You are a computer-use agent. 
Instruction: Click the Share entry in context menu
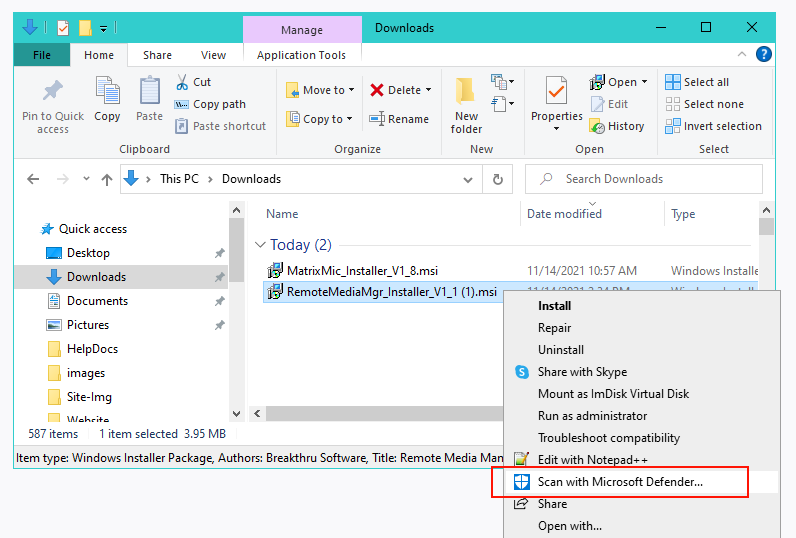pyautogui.click(x=552, y=504)
